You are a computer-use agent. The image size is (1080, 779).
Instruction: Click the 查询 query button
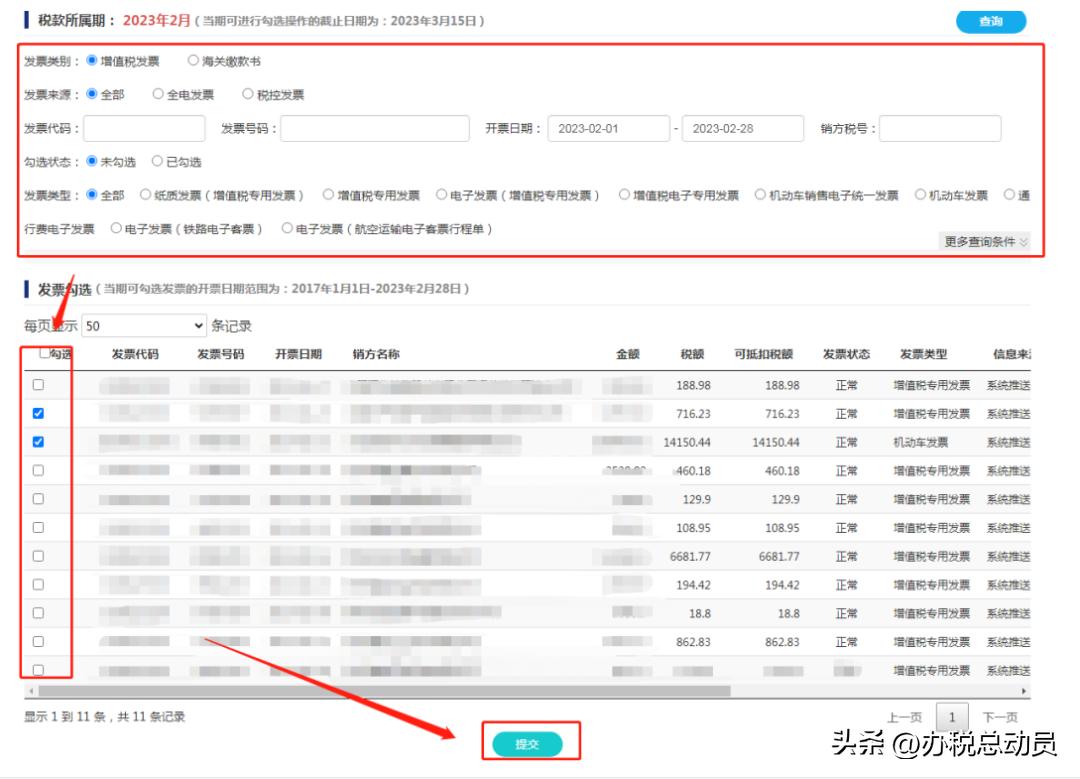coord(991,21)
